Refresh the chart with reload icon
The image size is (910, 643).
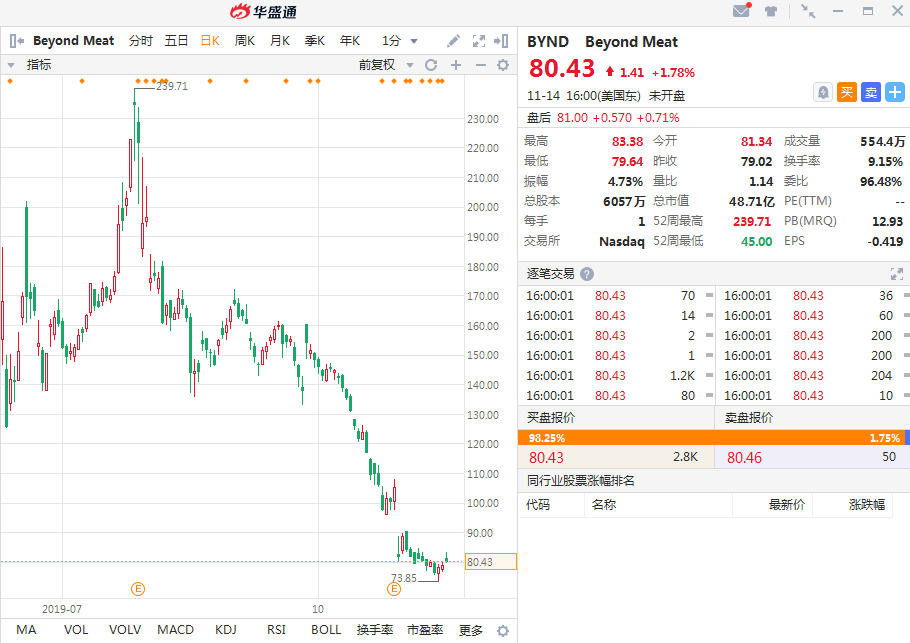431,65
